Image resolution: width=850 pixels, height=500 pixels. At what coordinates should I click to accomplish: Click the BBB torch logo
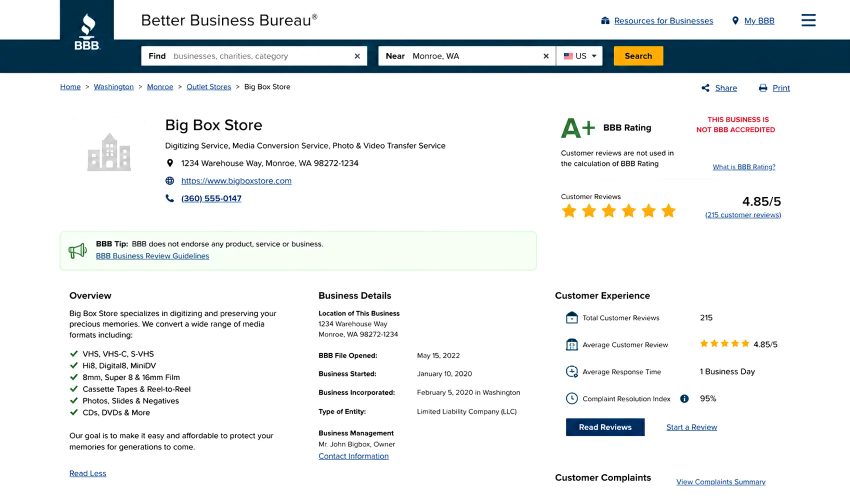point(87,31)
